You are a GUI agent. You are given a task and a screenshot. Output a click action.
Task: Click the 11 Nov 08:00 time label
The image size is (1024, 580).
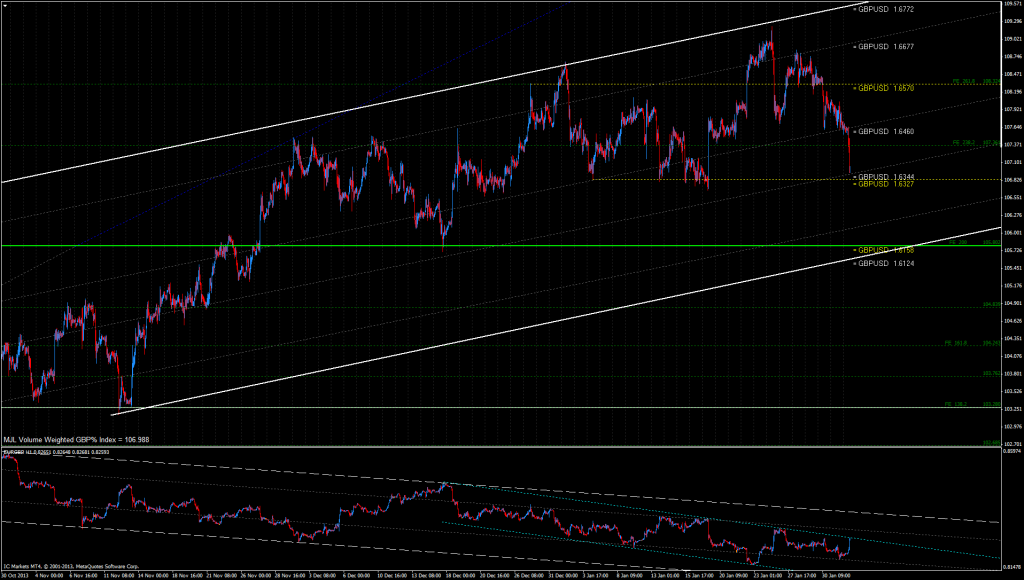click(119, 575)
